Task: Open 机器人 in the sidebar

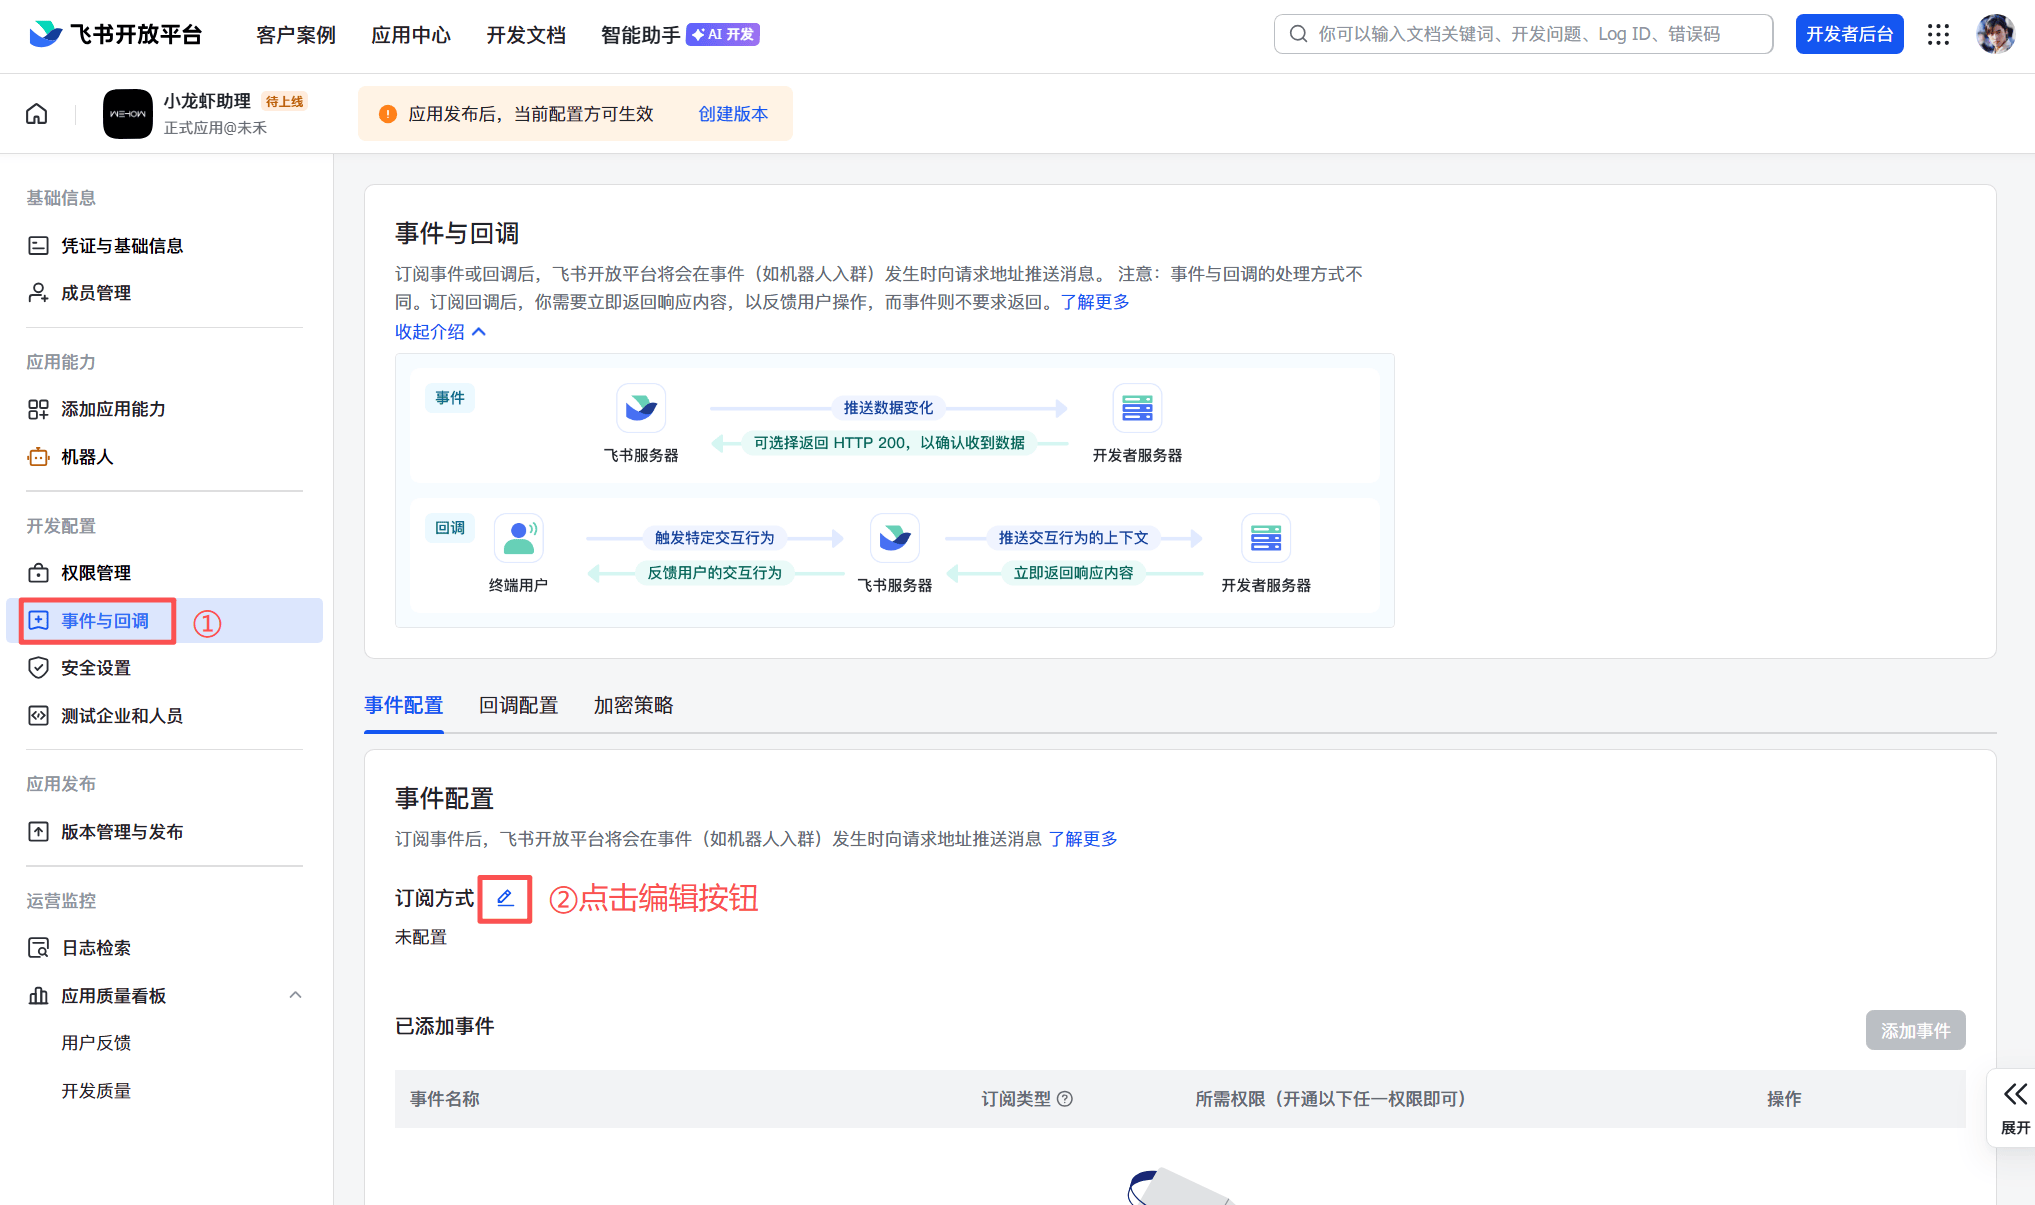Action: 88,457
